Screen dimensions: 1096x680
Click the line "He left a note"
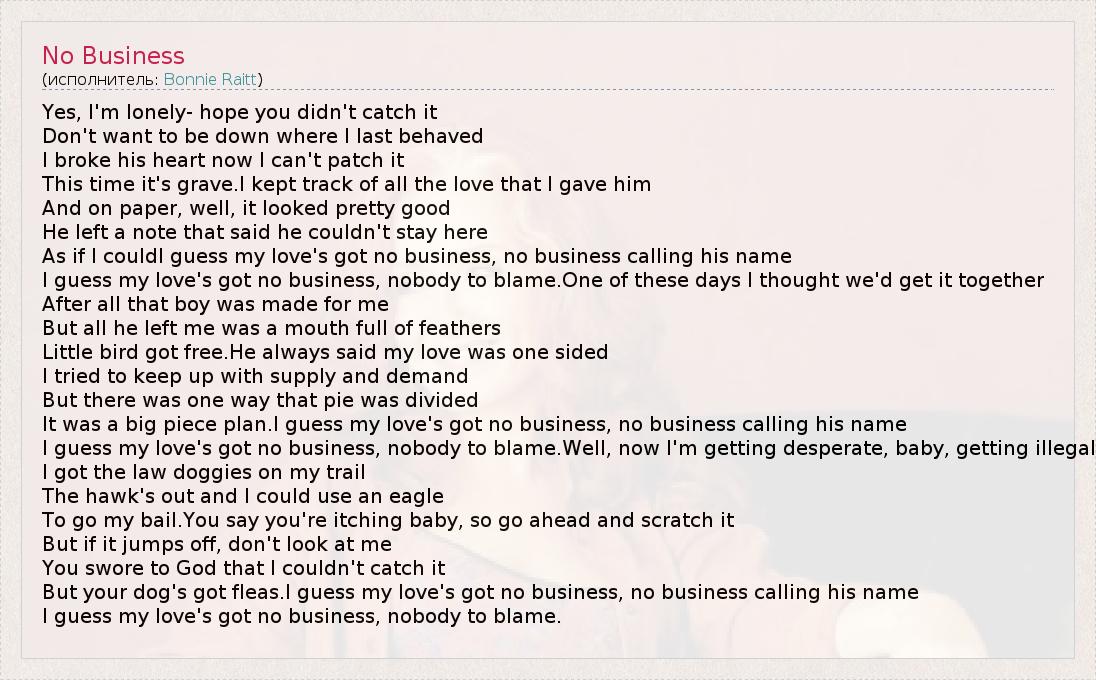coord(265,232)
